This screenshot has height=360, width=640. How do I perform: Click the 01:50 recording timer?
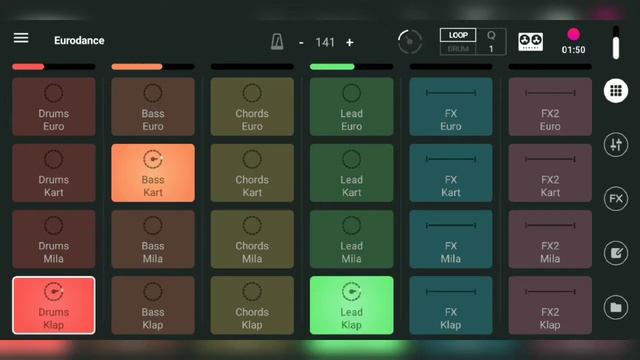(573, 50)
